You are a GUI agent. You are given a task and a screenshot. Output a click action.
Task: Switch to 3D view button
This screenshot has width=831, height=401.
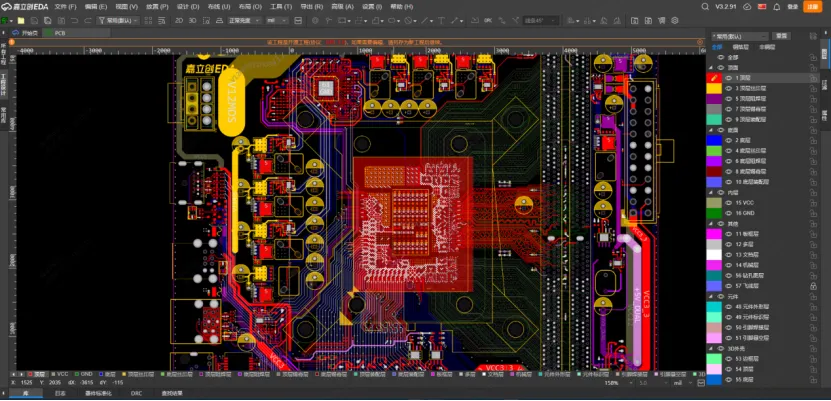coord(192,21)
